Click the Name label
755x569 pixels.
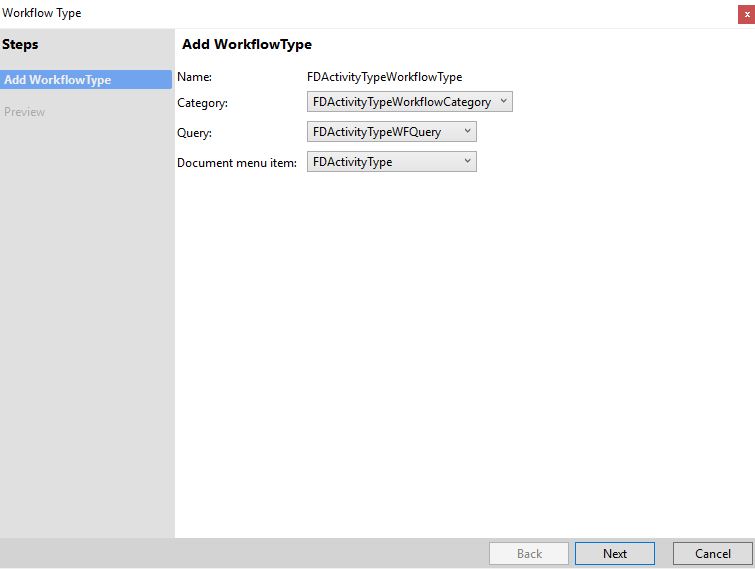point(195,77)
